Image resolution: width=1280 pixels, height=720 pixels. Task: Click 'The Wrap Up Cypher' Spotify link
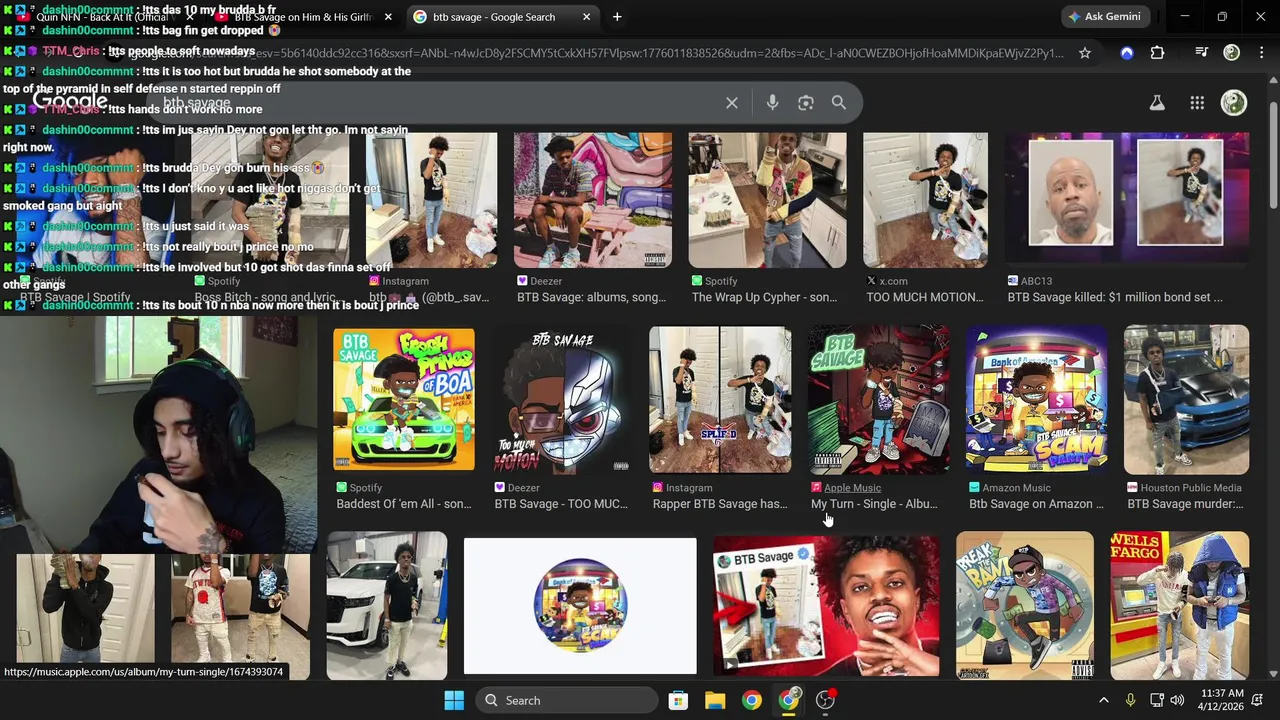click(x=765, y=297)
